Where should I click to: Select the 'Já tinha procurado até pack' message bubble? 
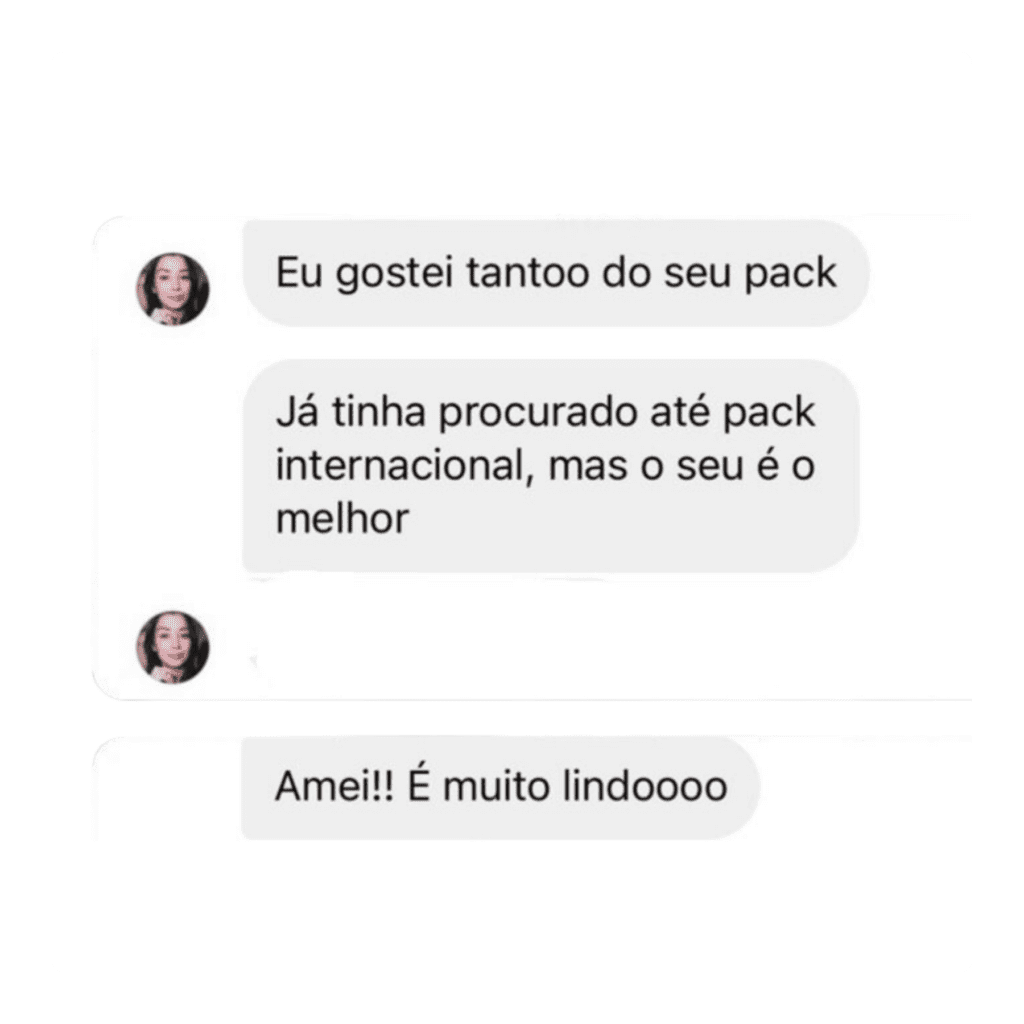[551, 466]
